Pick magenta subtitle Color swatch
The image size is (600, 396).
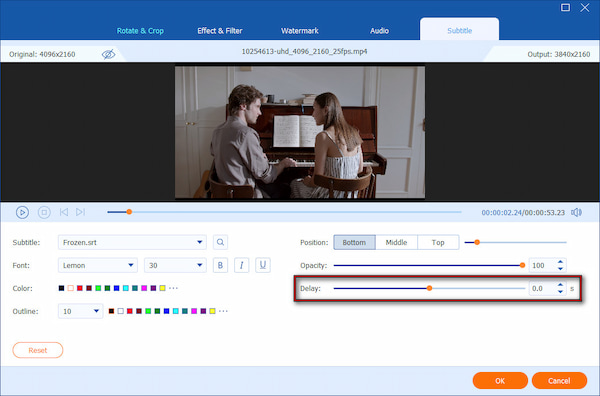(x=144, y=288)
